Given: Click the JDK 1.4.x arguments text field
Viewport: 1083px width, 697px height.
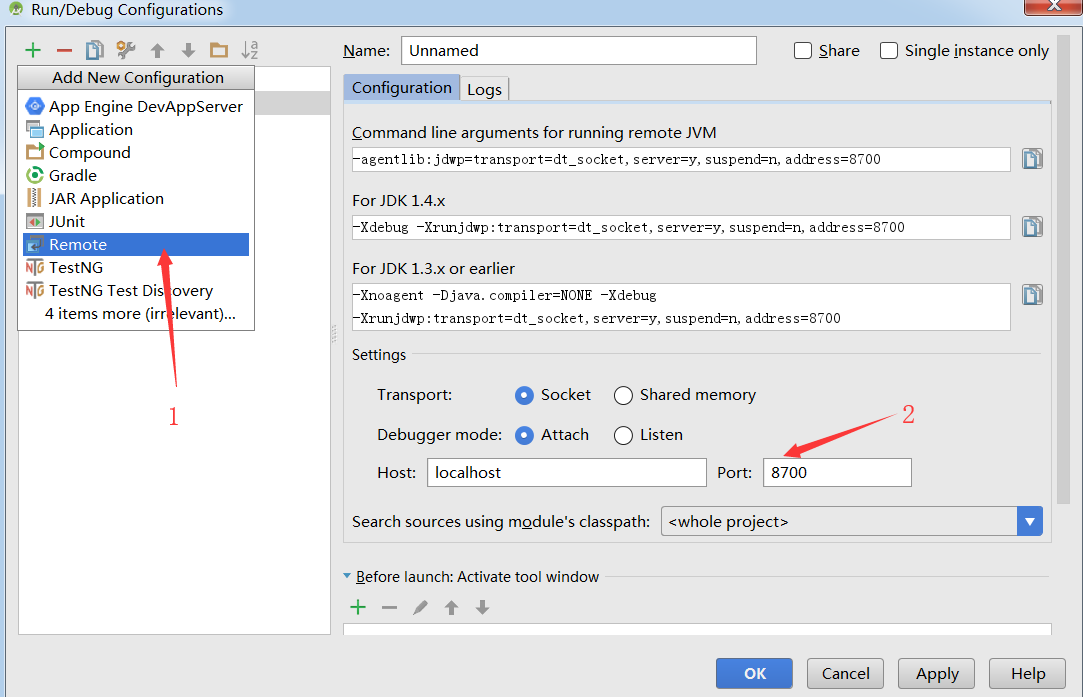Looking at the screenshot, I should click(681, 227).
